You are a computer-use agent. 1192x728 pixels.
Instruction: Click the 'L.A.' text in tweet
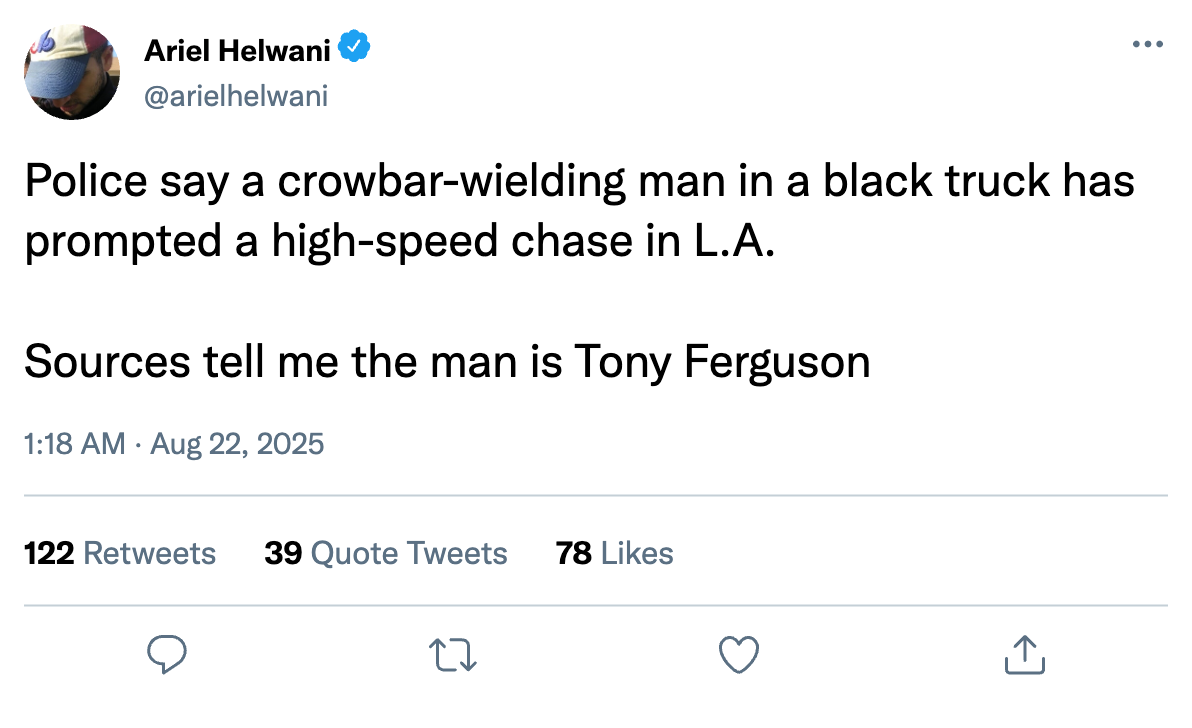734,242
